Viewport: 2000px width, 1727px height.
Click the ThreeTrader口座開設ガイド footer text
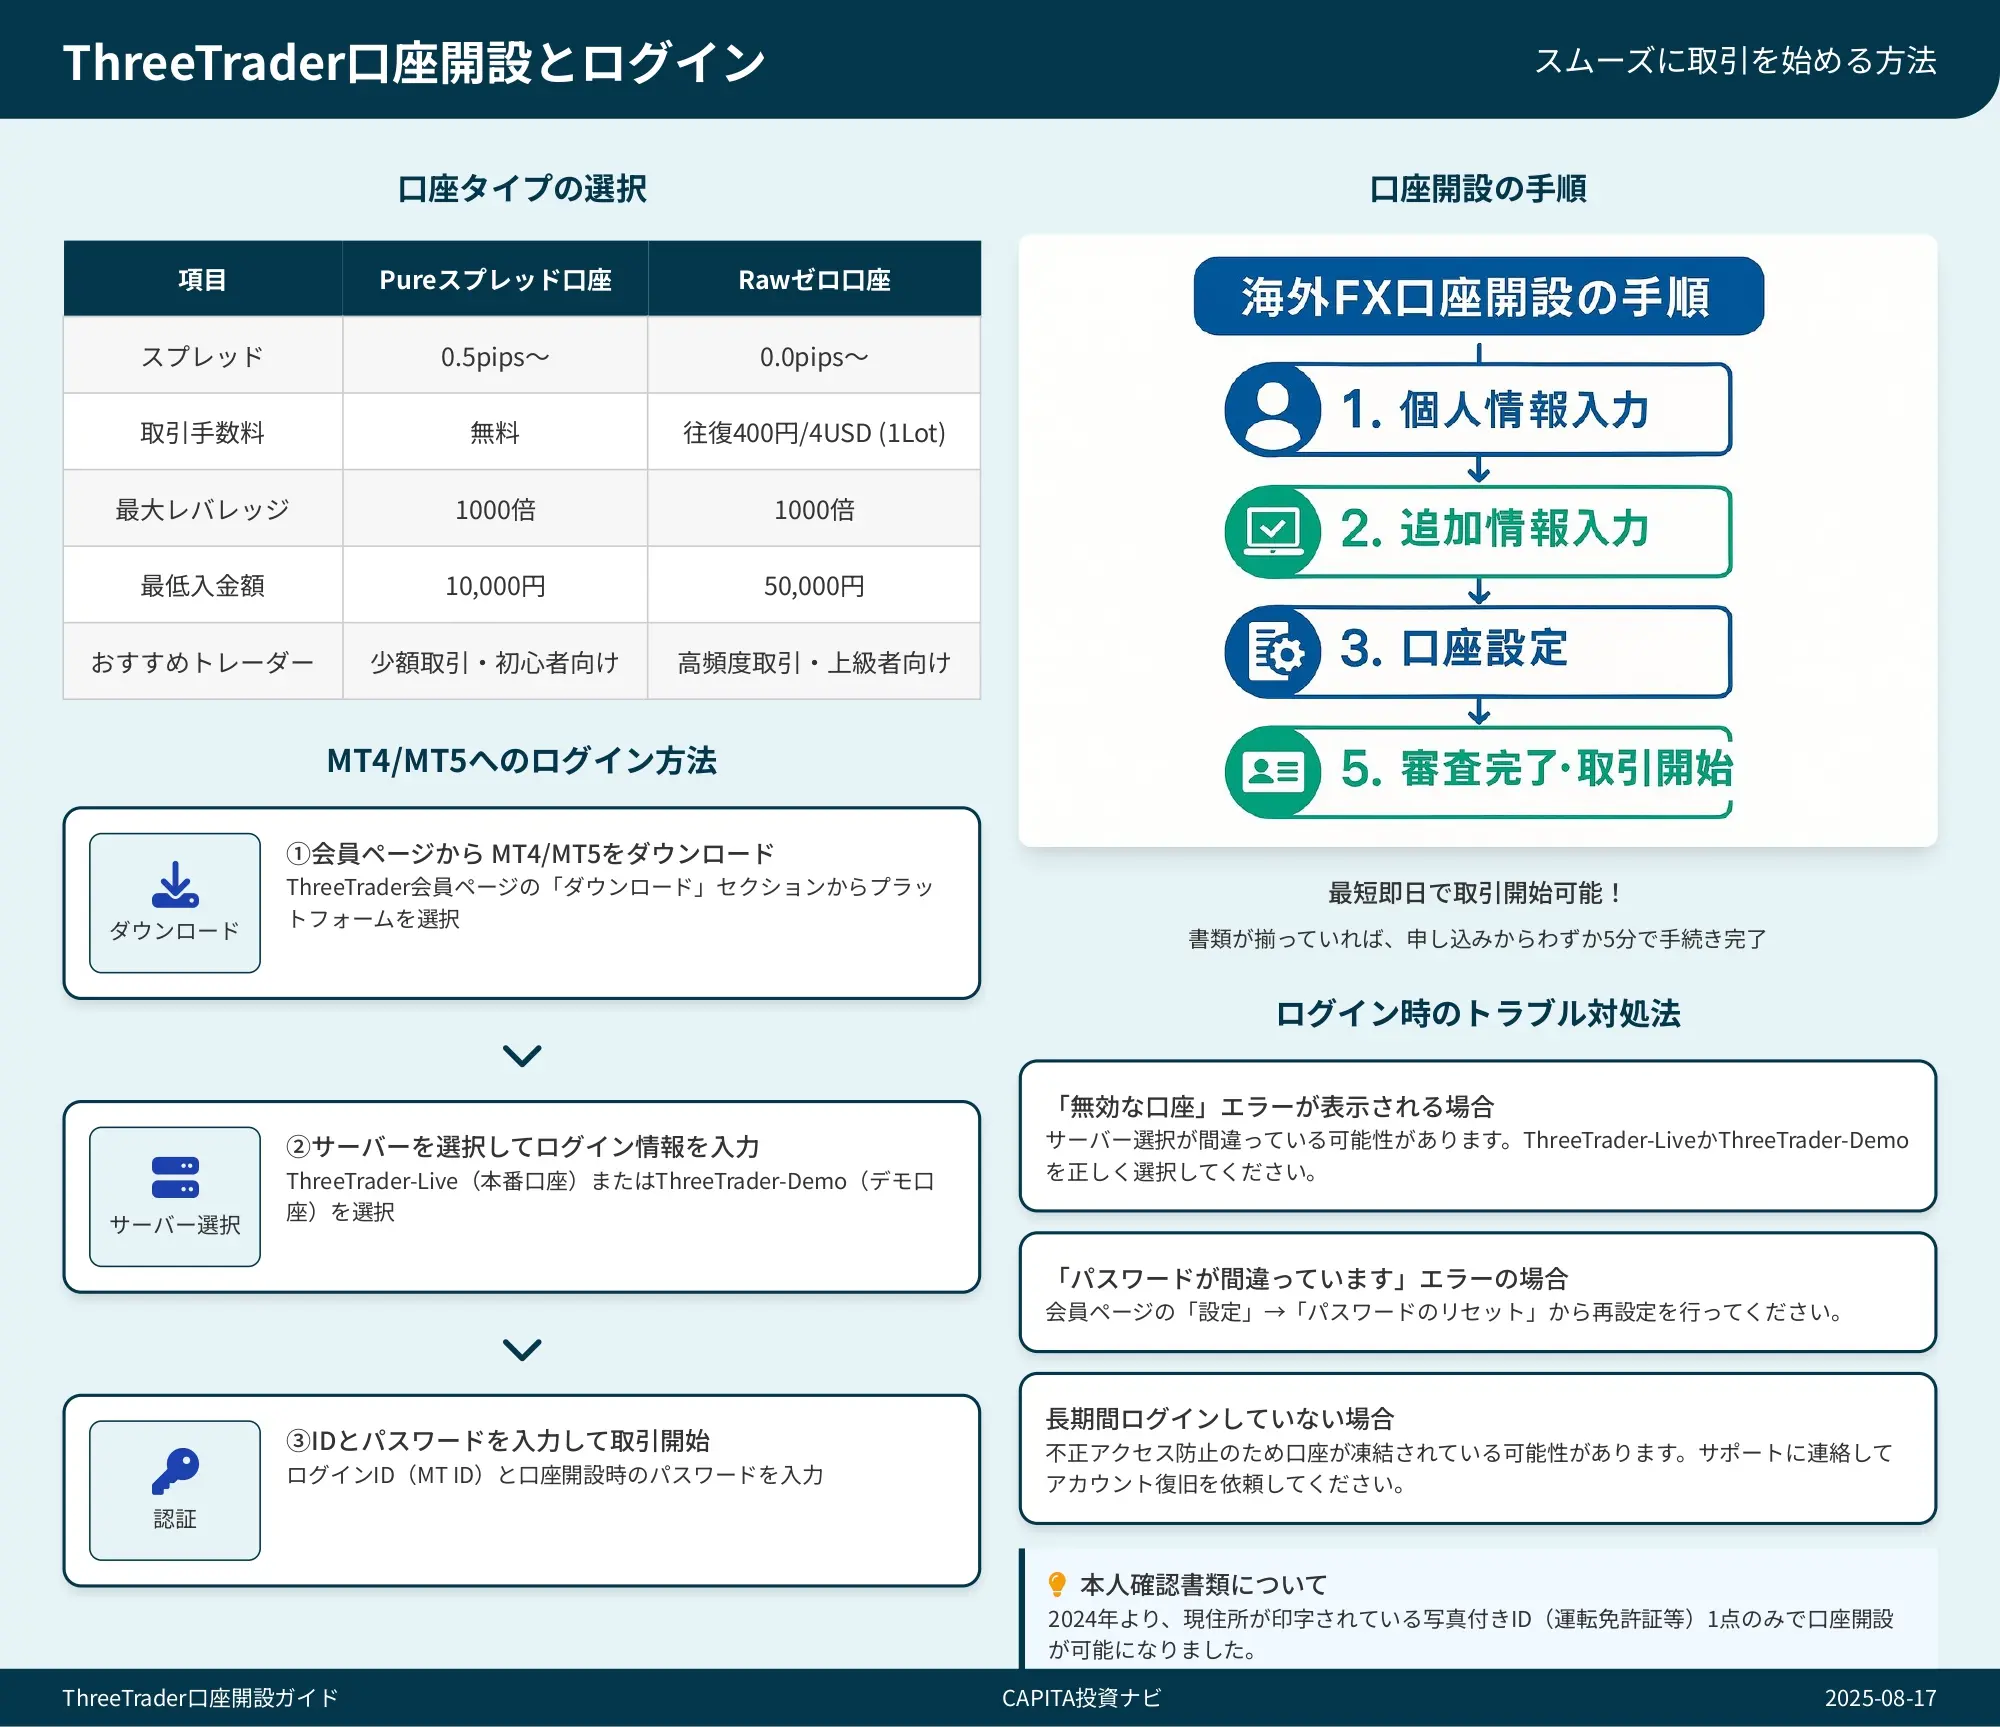[200, 1698]
